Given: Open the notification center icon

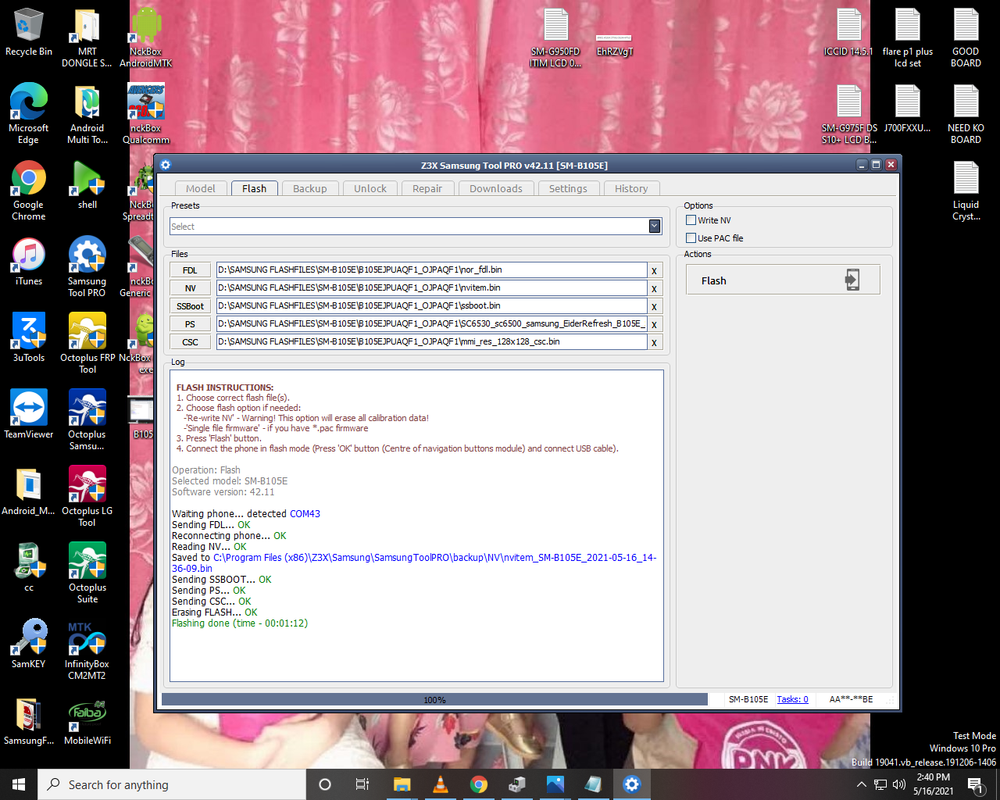Looking at the screenshot, I should pyautogui.click(x=975, y=785).
